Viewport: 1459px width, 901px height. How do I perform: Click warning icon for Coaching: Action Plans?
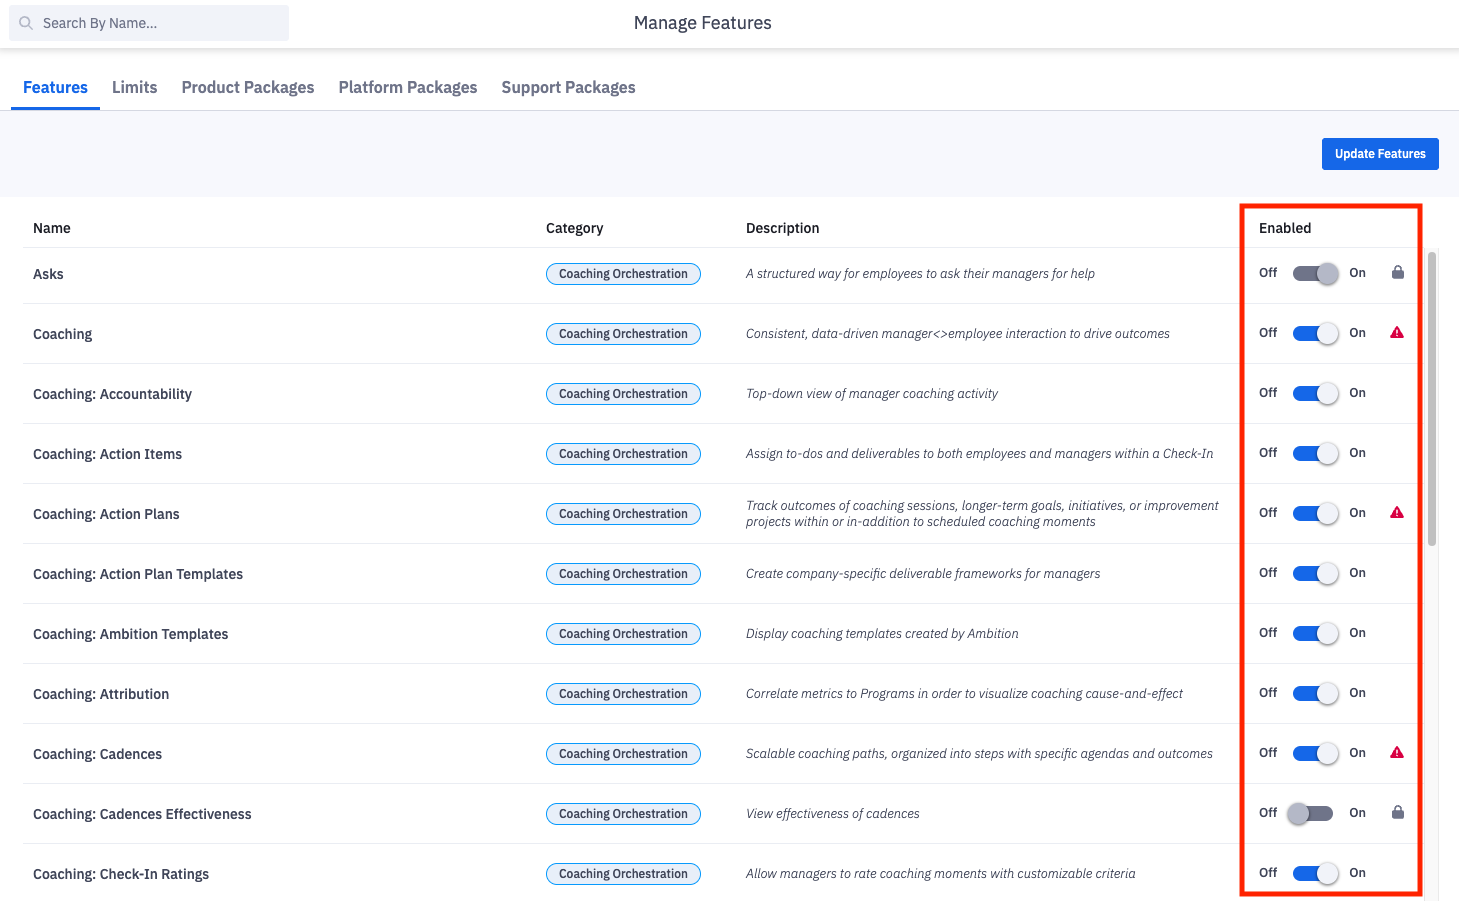click(1397, 513)
